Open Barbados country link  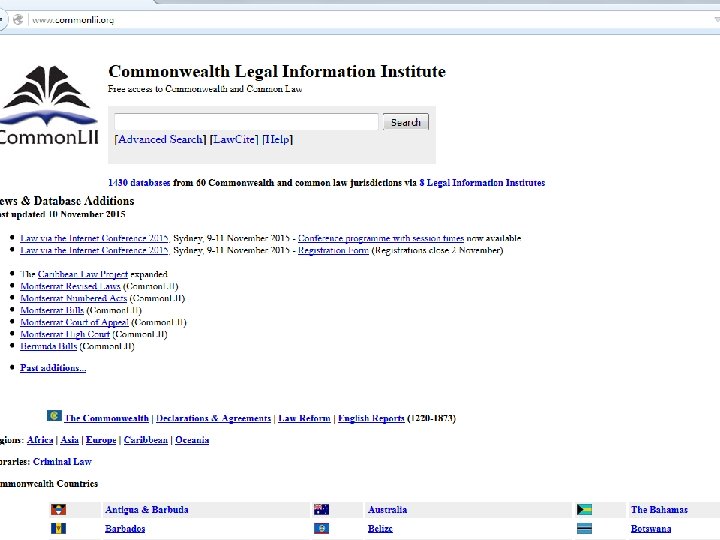point(125,529)
